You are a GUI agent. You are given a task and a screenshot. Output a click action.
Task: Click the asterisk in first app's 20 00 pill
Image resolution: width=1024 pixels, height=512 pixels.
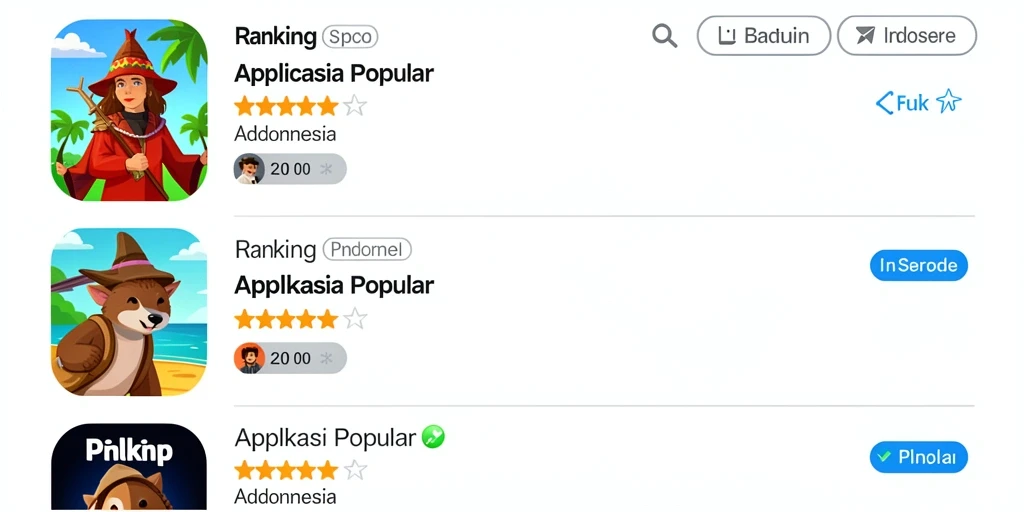click(x=326, y=169)
